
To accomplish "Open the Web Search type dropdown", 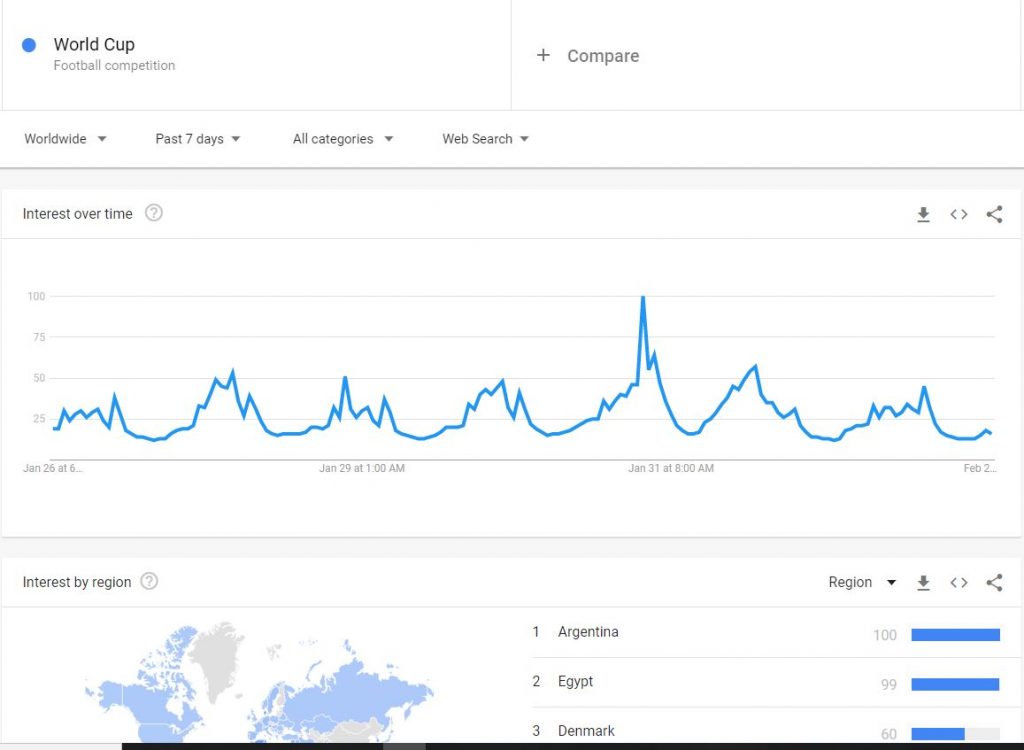I will tap(485, 139).
